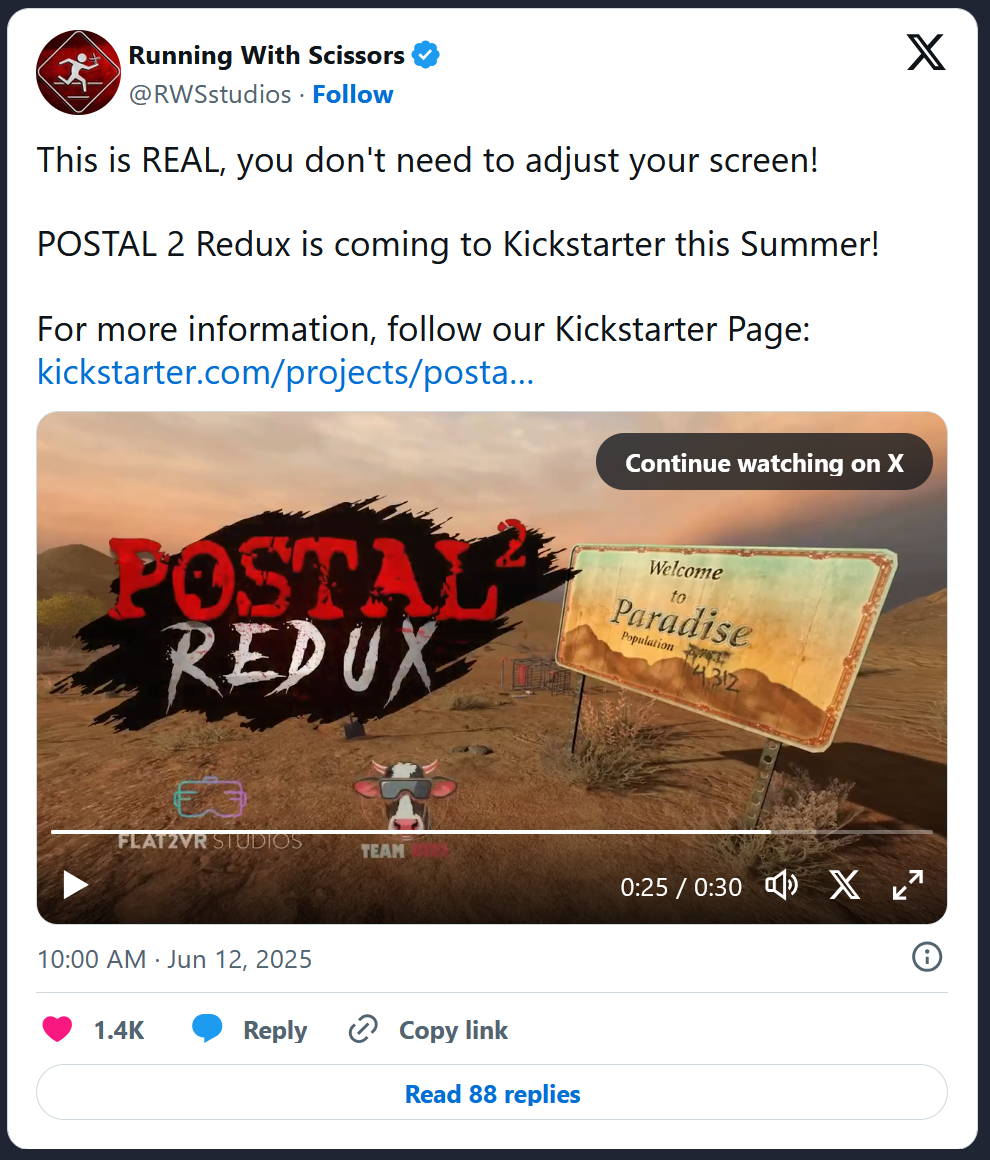Click the X logo in top corner
Image resolution: width=990 pixels, height=1160 pixels.
(926, 53)
